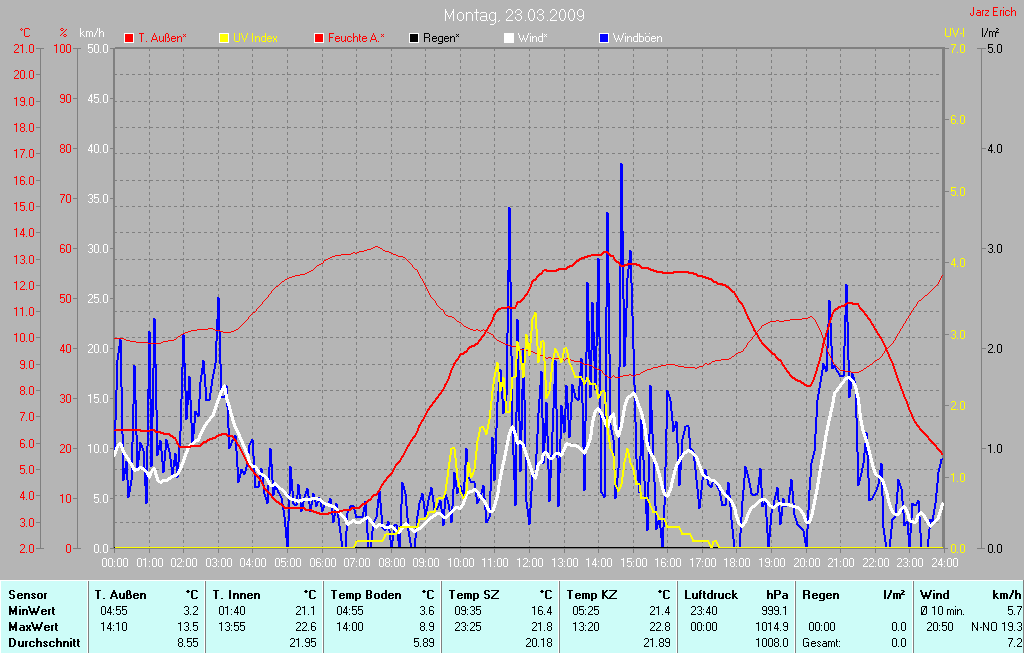
Task: Click the Durchschnitt row label
Action: tap(44, 643)
